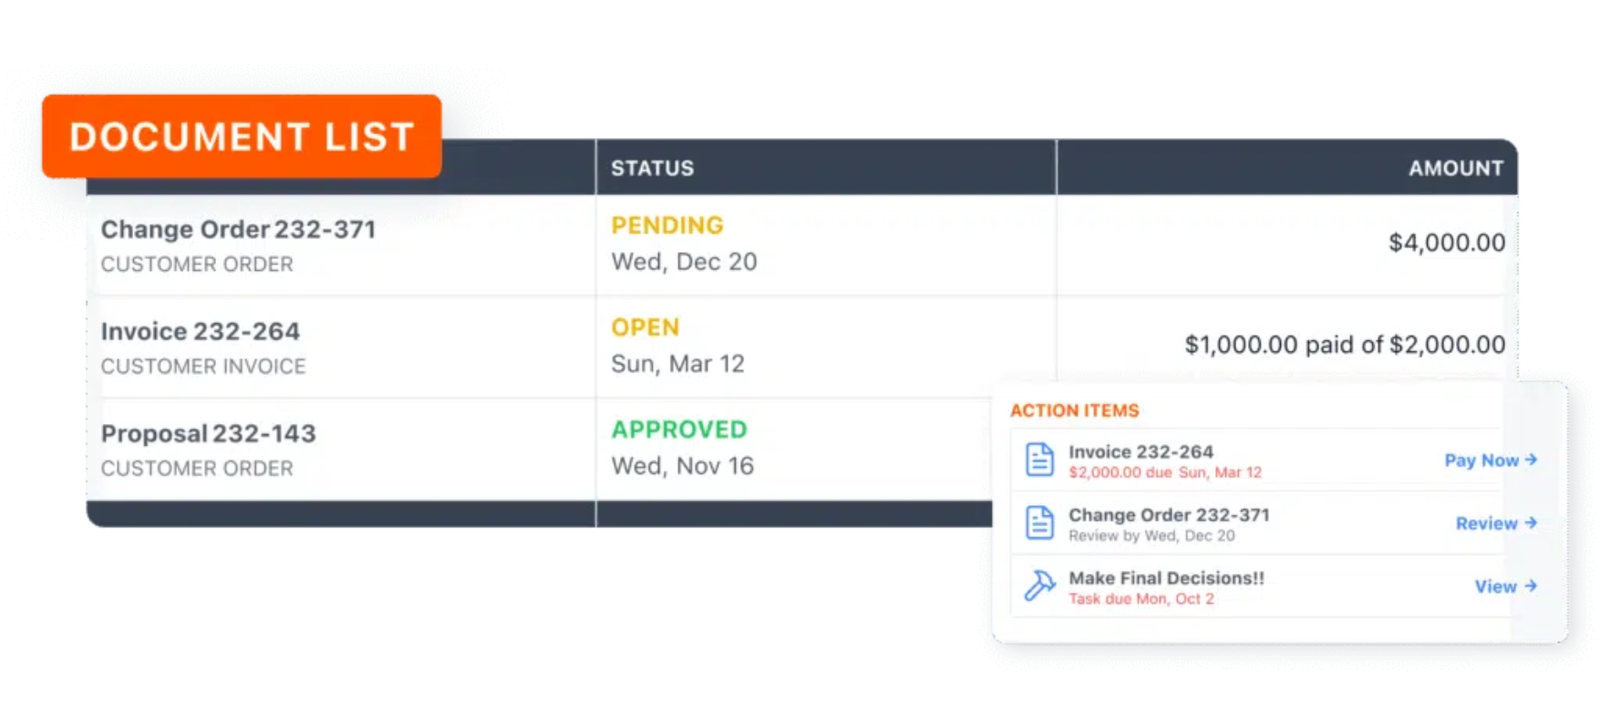The height and width of the screenshot is (727, 1600).
Task: Open Change Order 232-371 in document list
Action: coord(238,230)
